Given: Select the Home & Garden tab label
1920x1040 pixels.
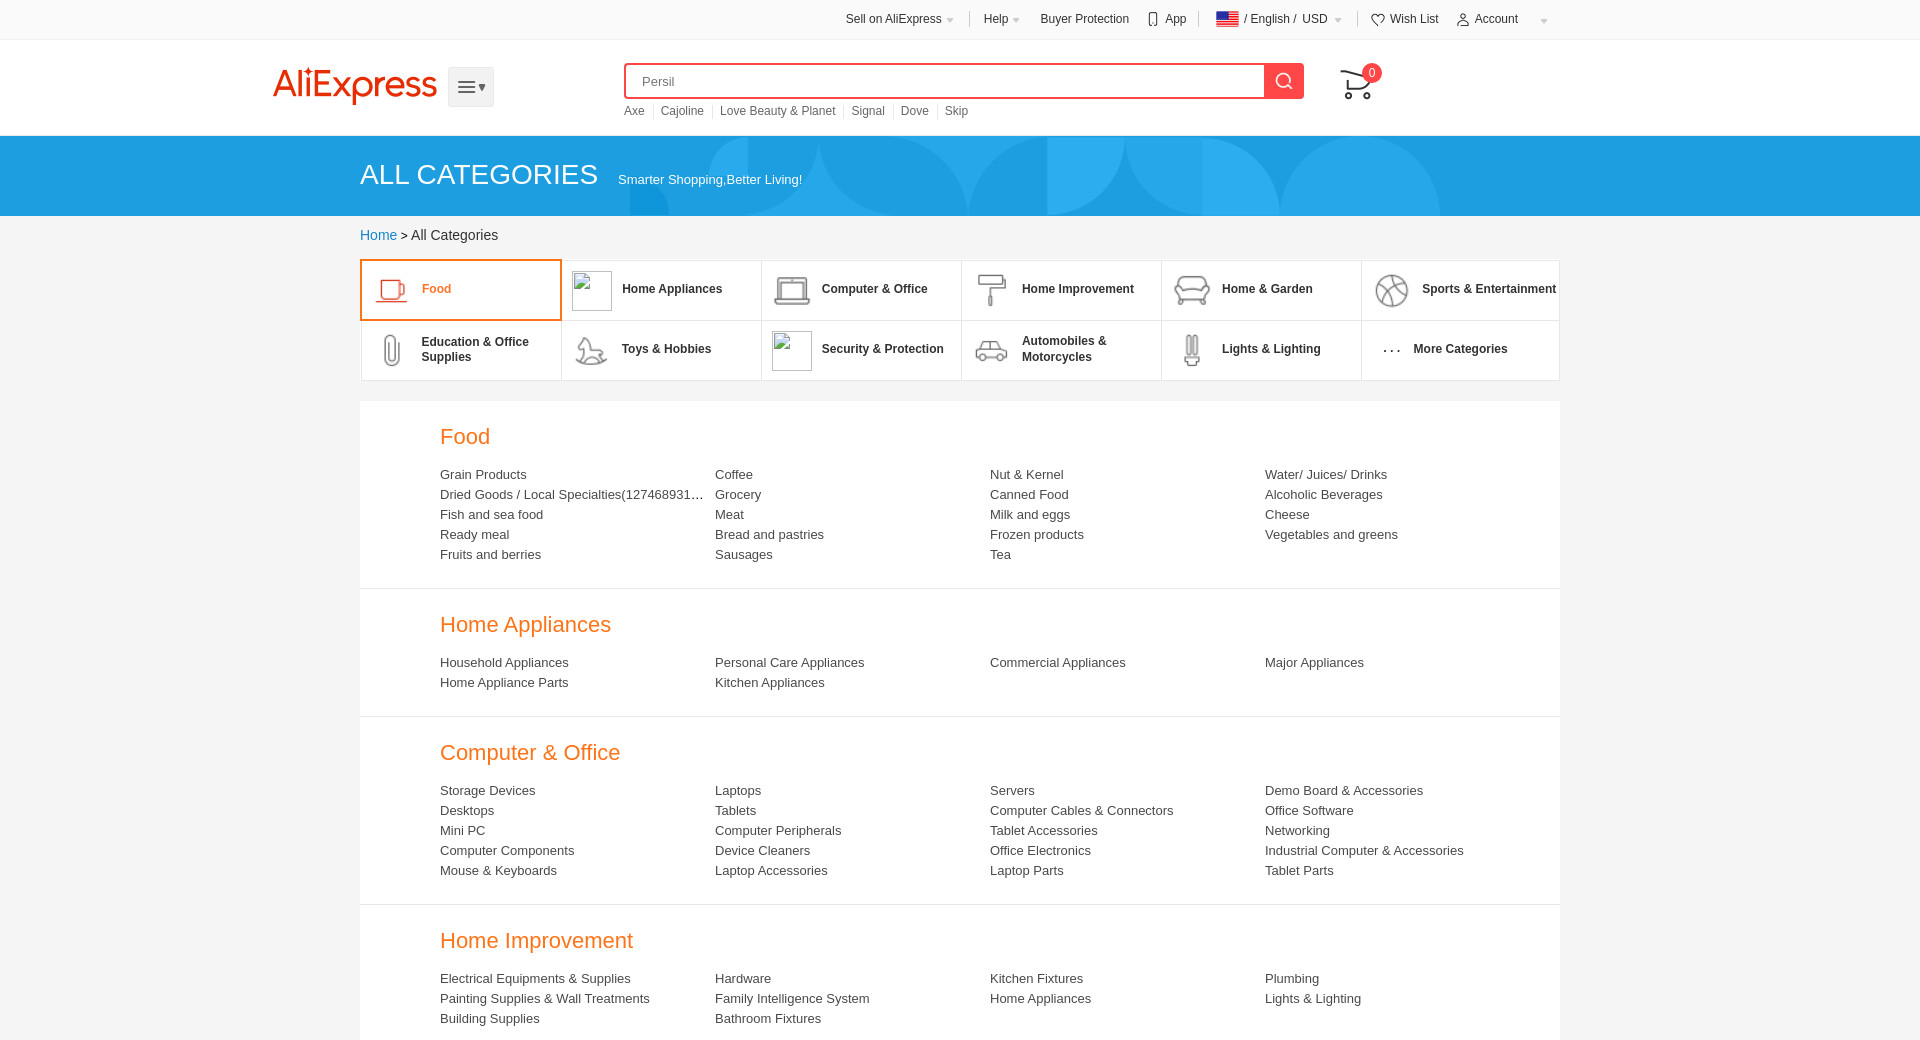Looking at the screenshot, I should [1267, 289].
